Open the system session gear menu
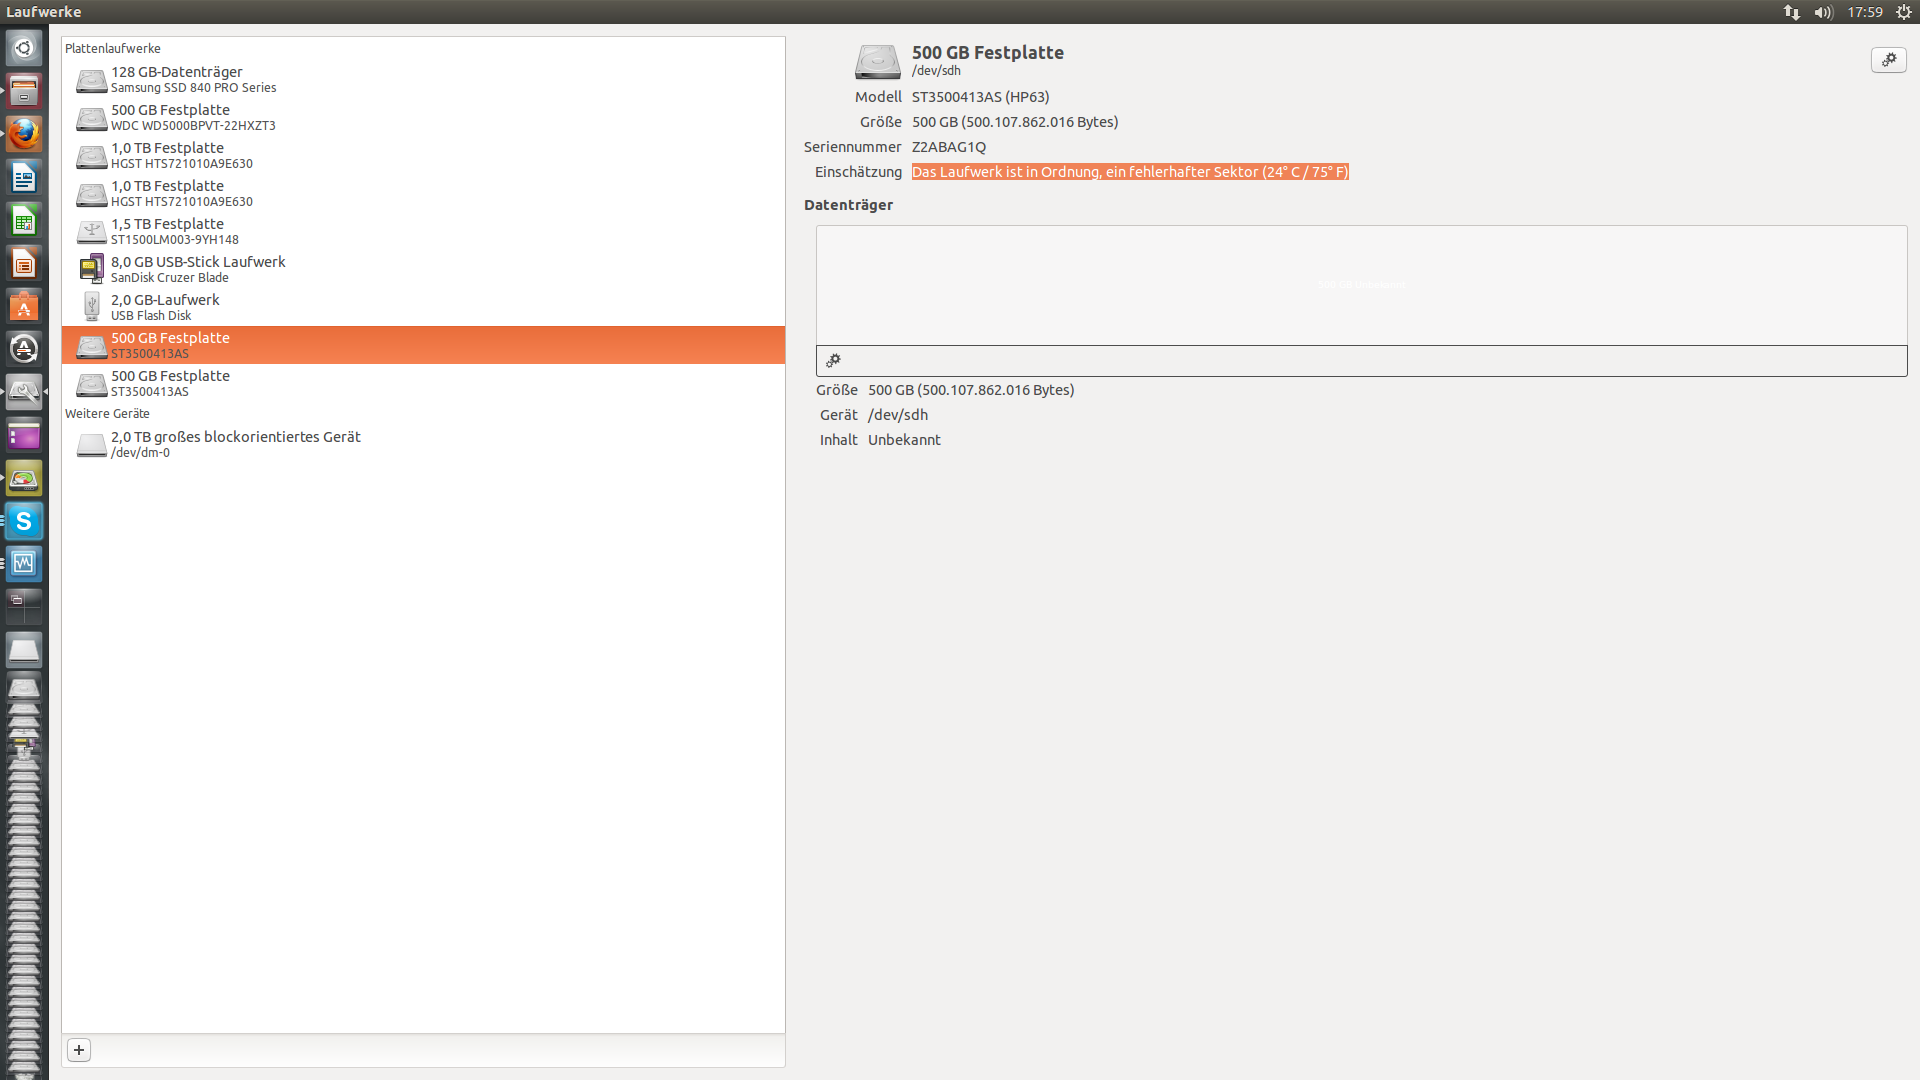This screenshot has width=1920, height=1080. (x=1904, y=12)
